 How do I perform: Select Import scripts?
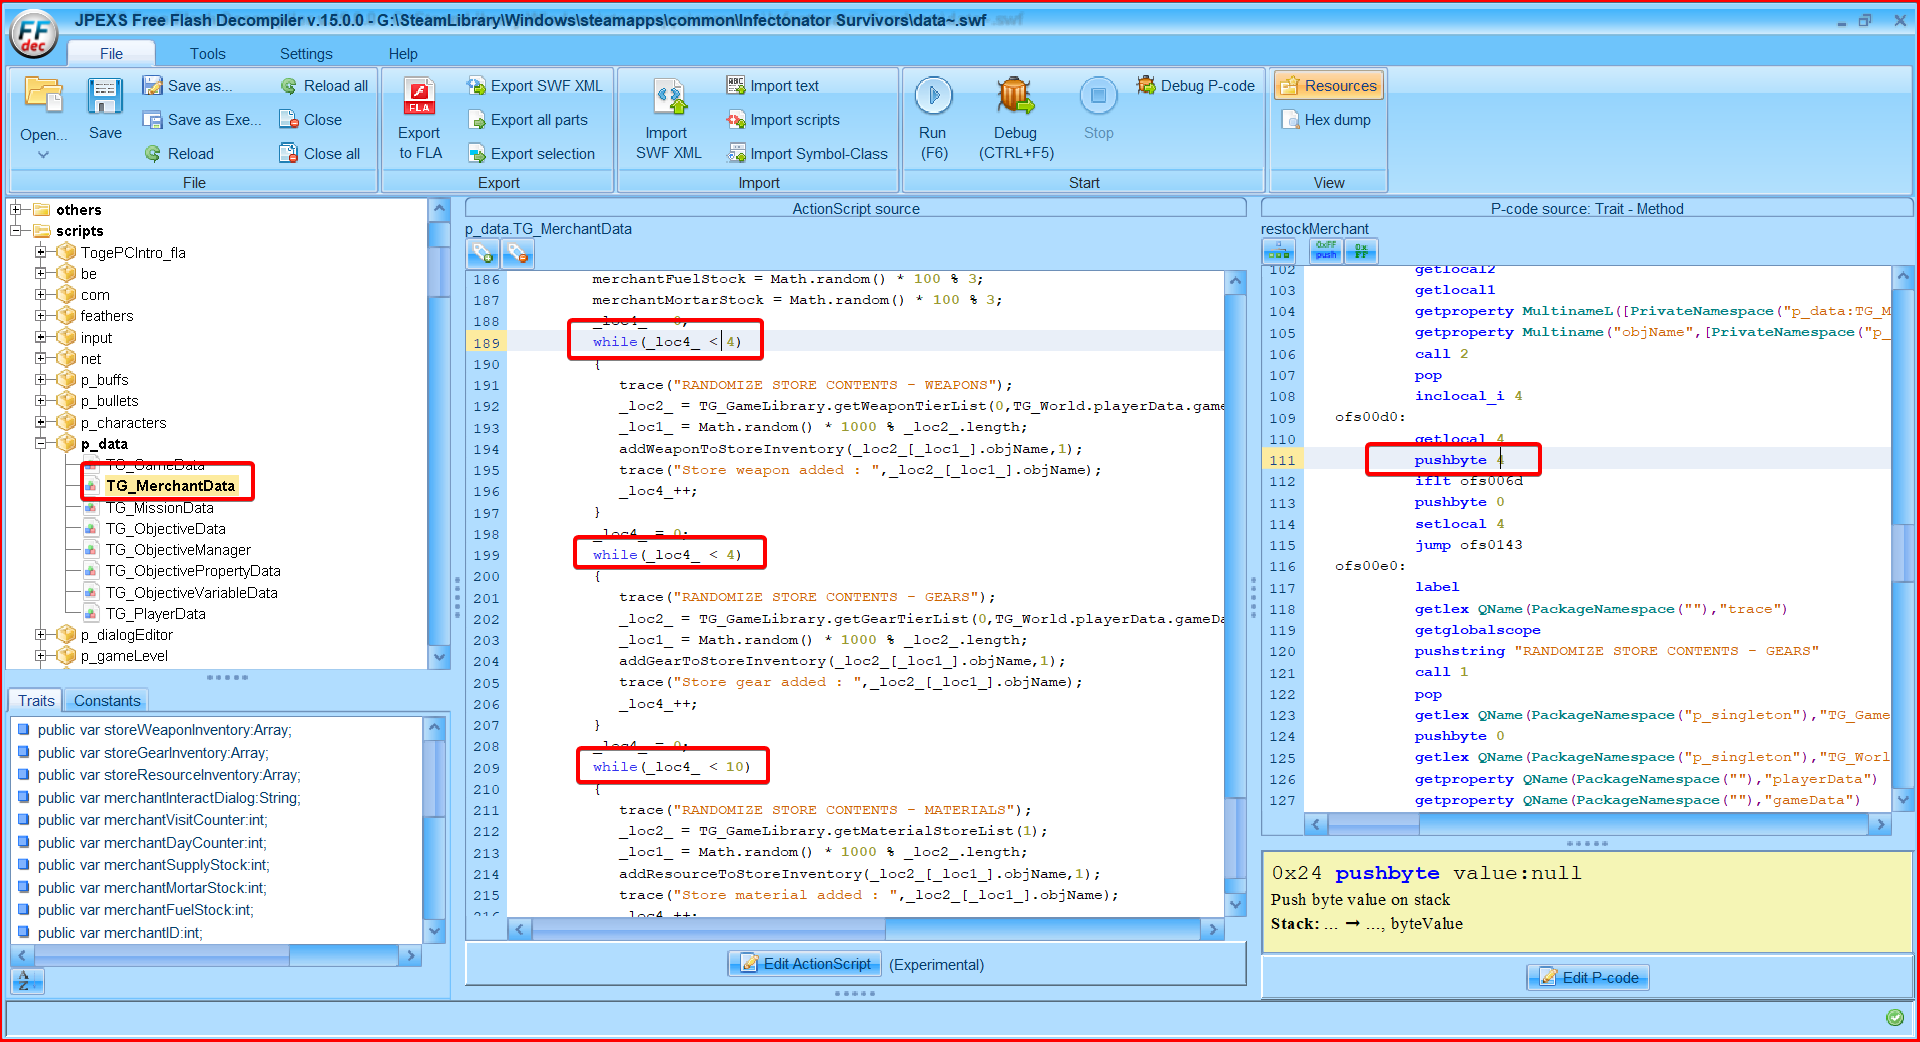point(782,120)
